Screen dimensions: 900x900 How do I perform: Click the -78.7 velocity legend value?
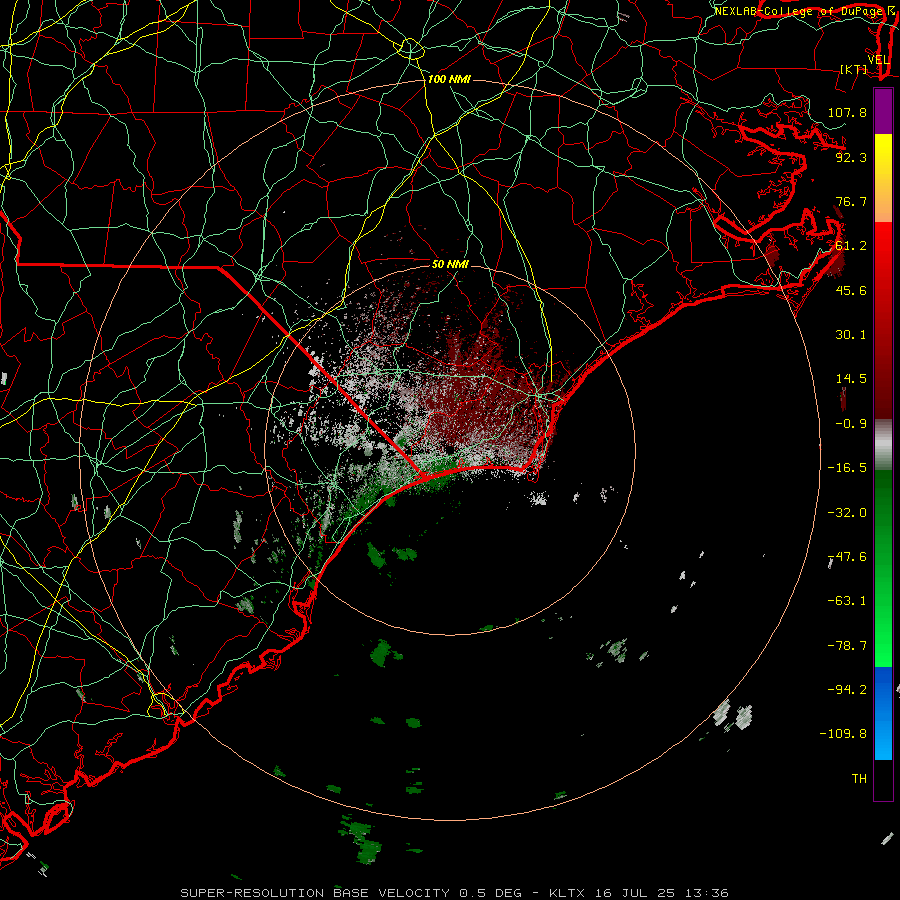[x=847, y=646]
